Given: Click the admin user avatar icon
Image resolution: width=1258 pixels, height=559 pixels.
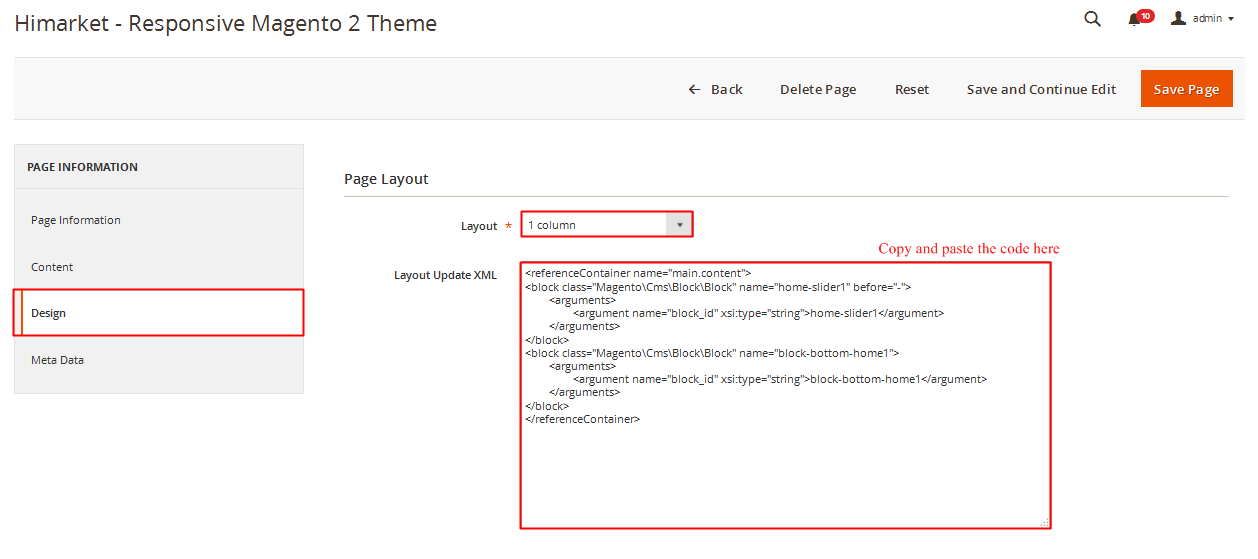Looking at the screenshot, I should (1178, 18).
